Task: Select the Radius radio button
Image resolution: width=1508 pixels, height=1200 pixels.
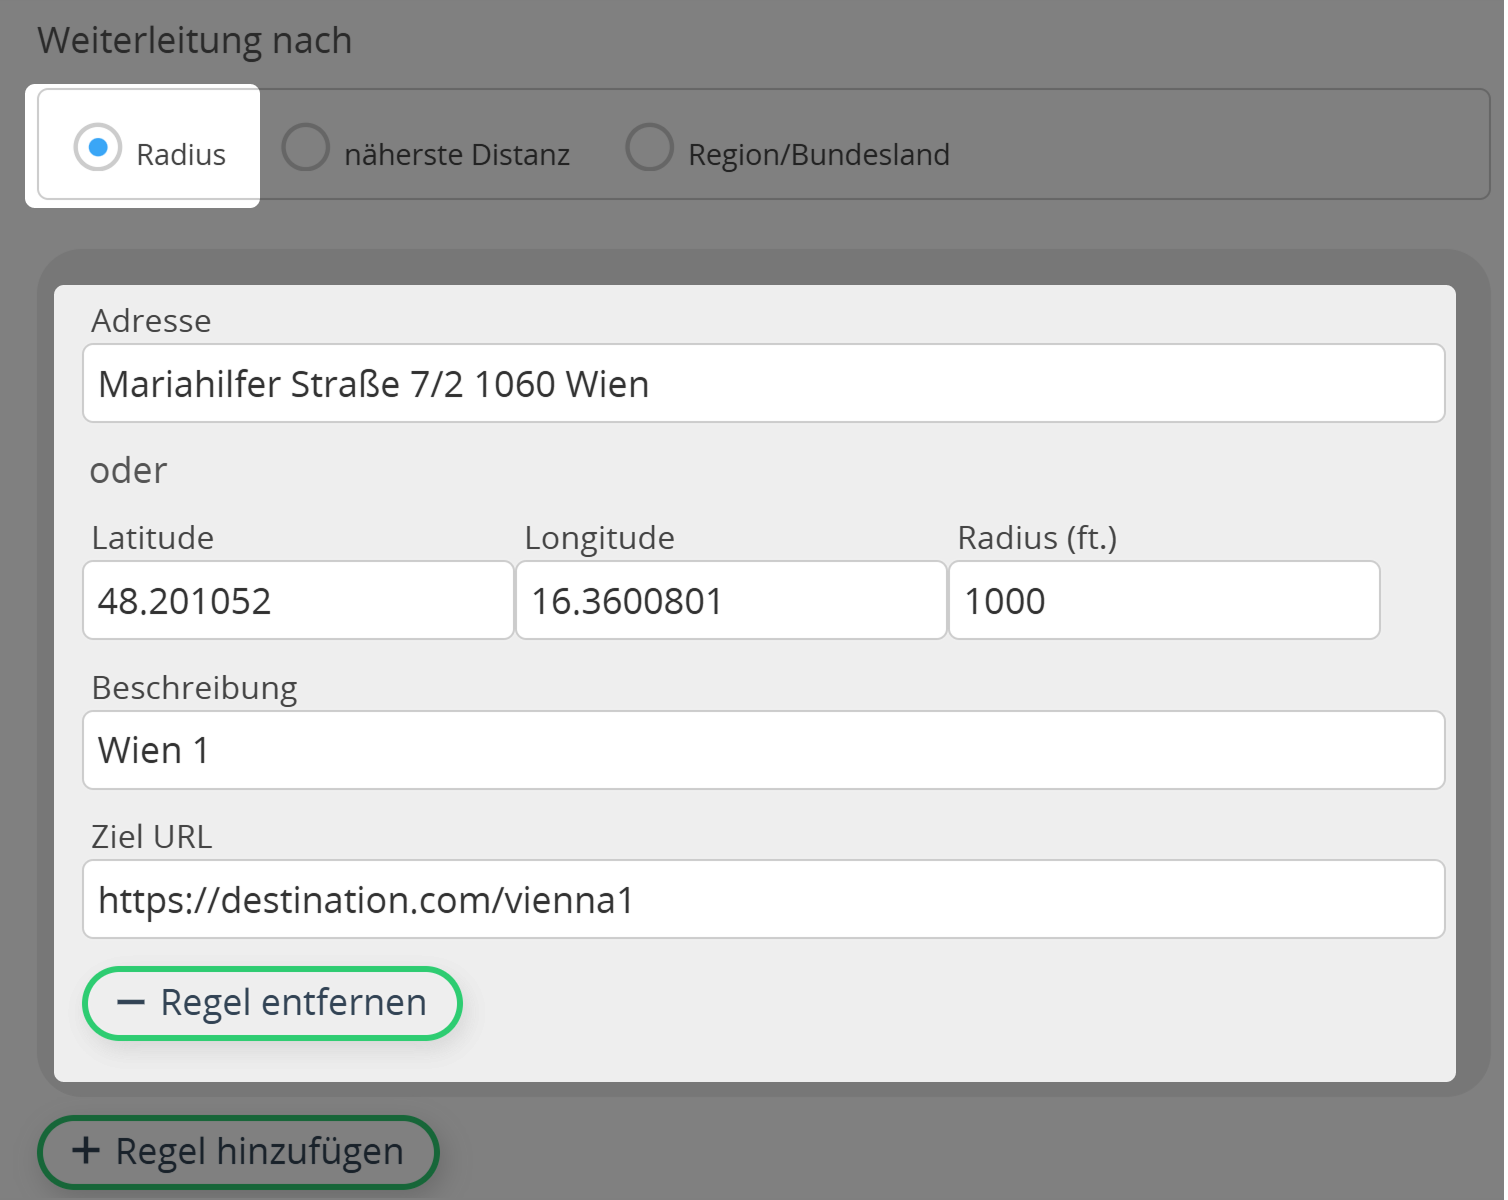Action: tap(98, 148)
